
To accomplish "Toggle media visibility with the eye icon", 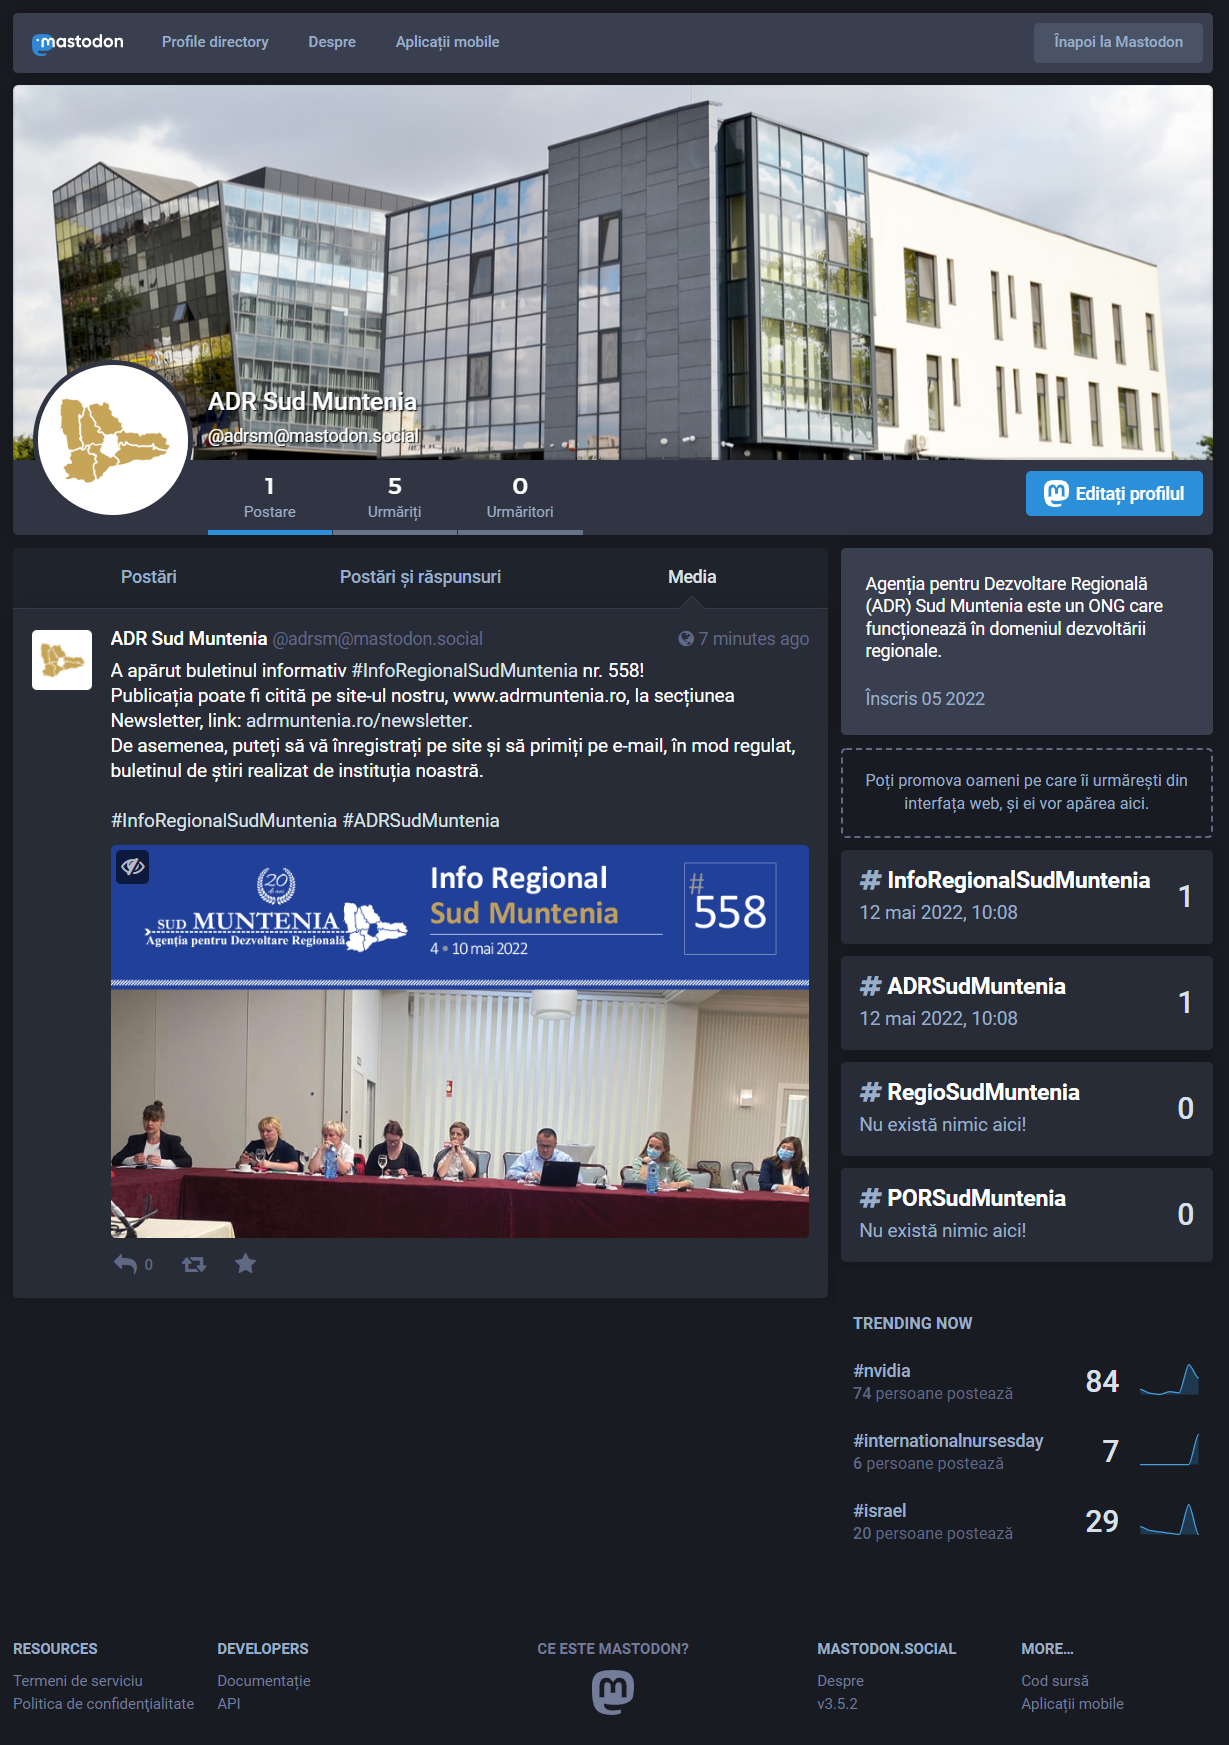I will click(133, 866).
